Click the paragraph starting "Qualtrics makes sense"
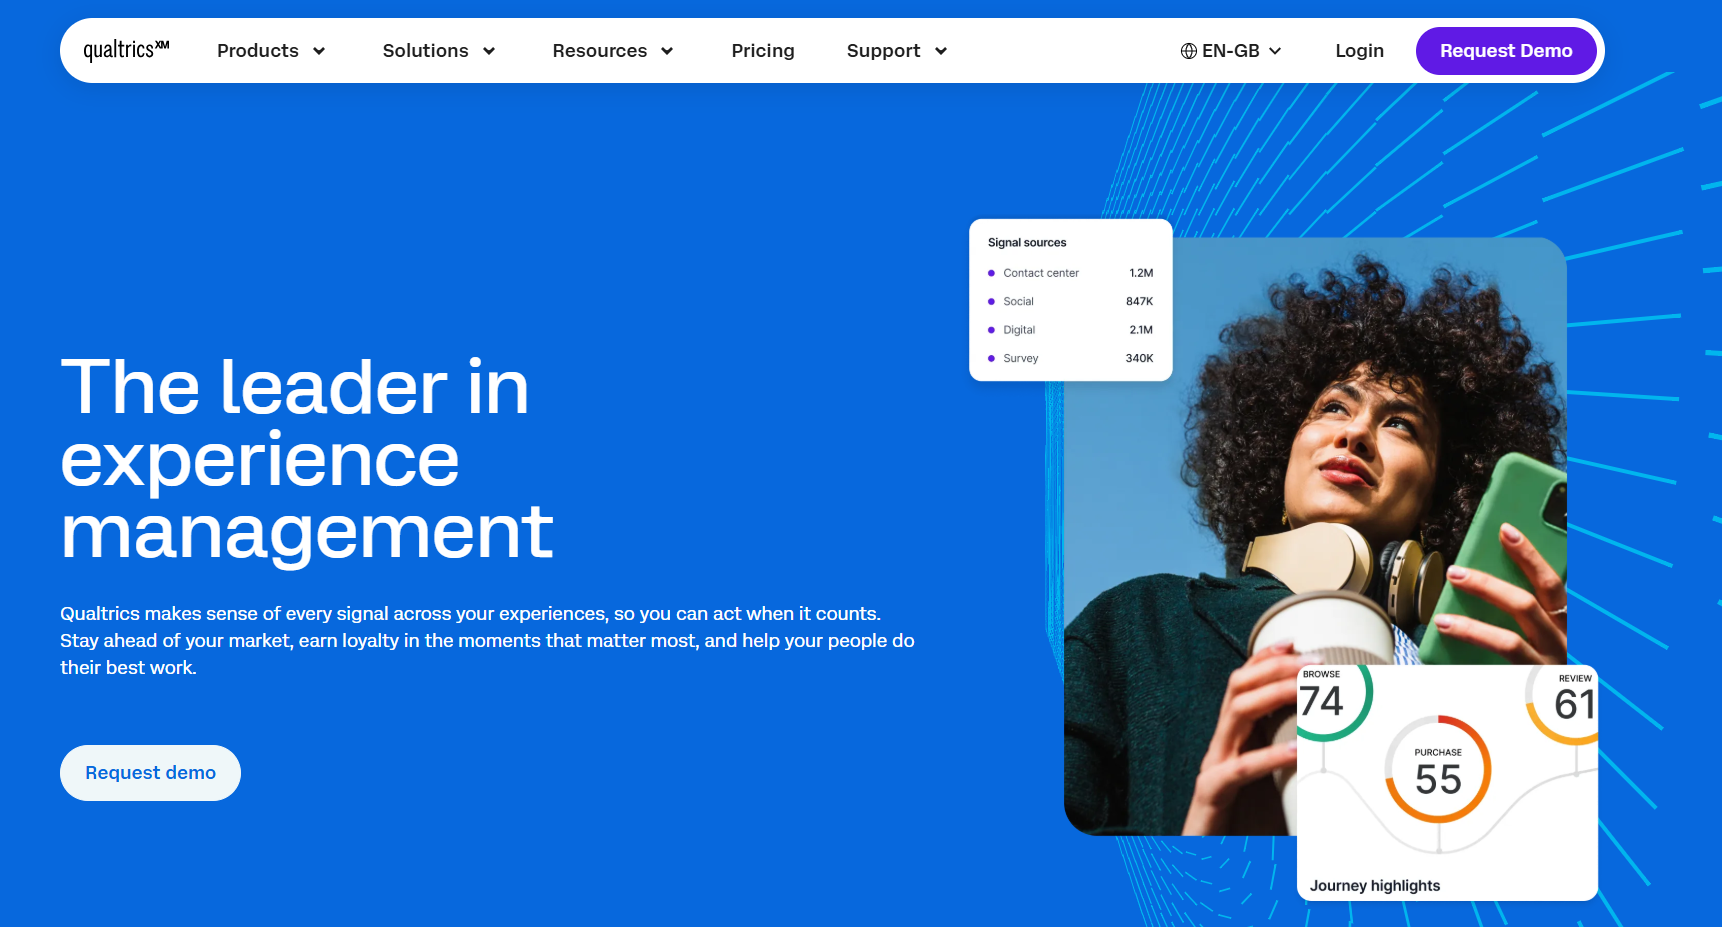 click(487, 640)
